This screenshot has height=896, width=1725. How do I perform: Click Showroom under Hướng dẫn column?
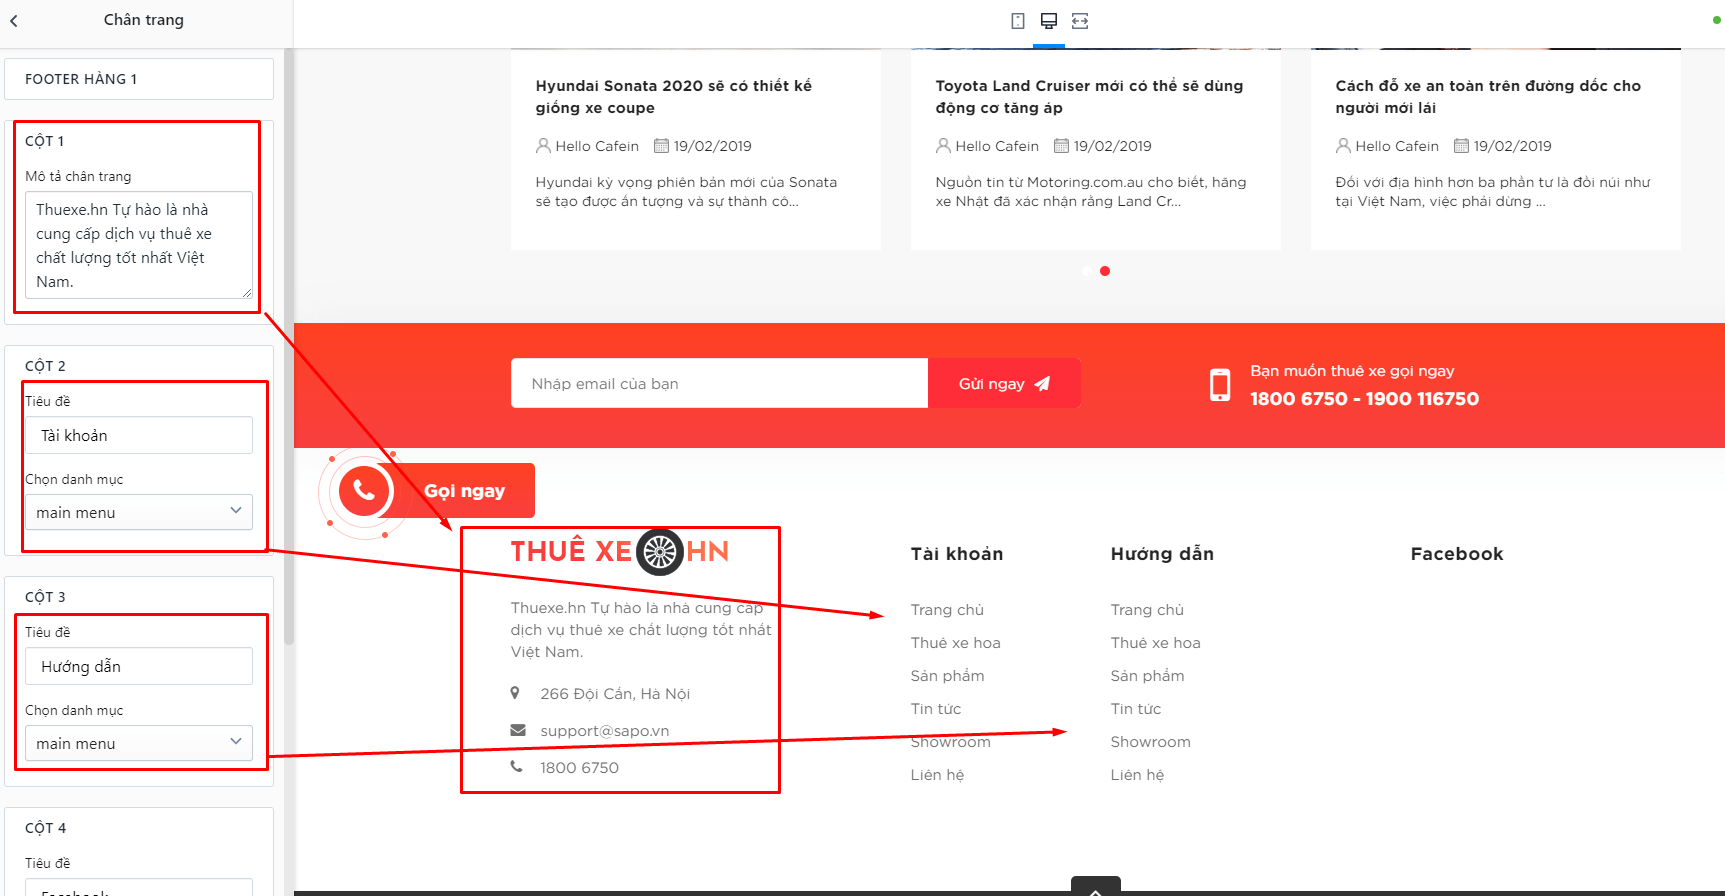1150,742
